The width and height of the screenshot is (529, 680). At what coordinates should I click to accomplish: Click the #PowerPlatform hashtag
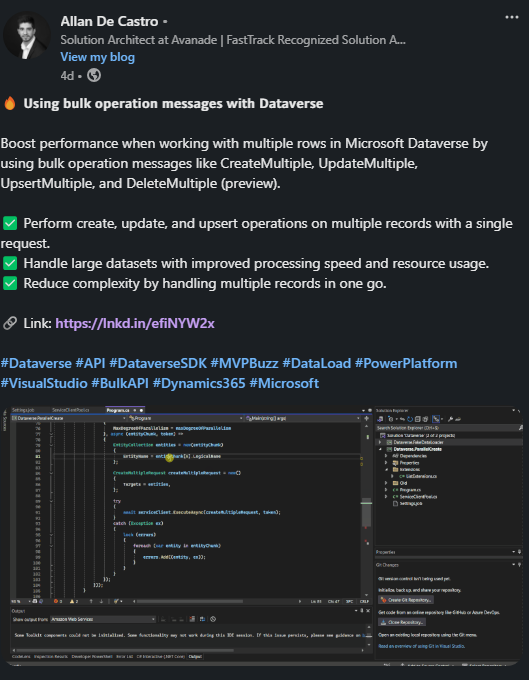[x=406, y=363]
